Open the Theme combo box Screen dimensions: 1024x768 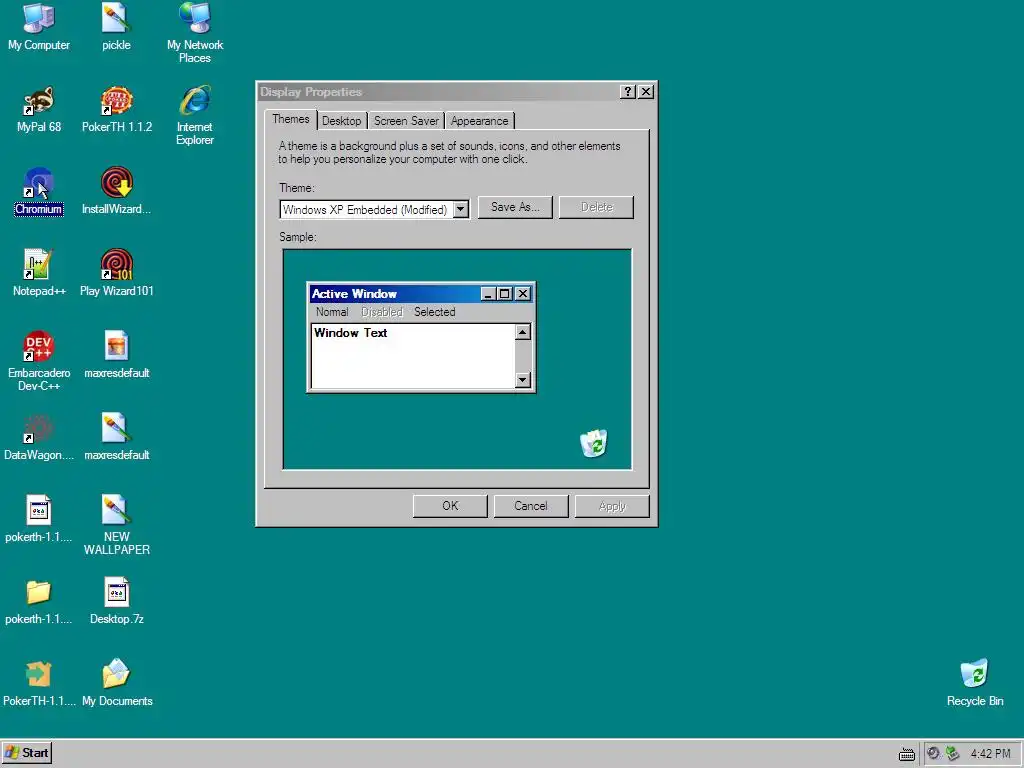[374, 210]
